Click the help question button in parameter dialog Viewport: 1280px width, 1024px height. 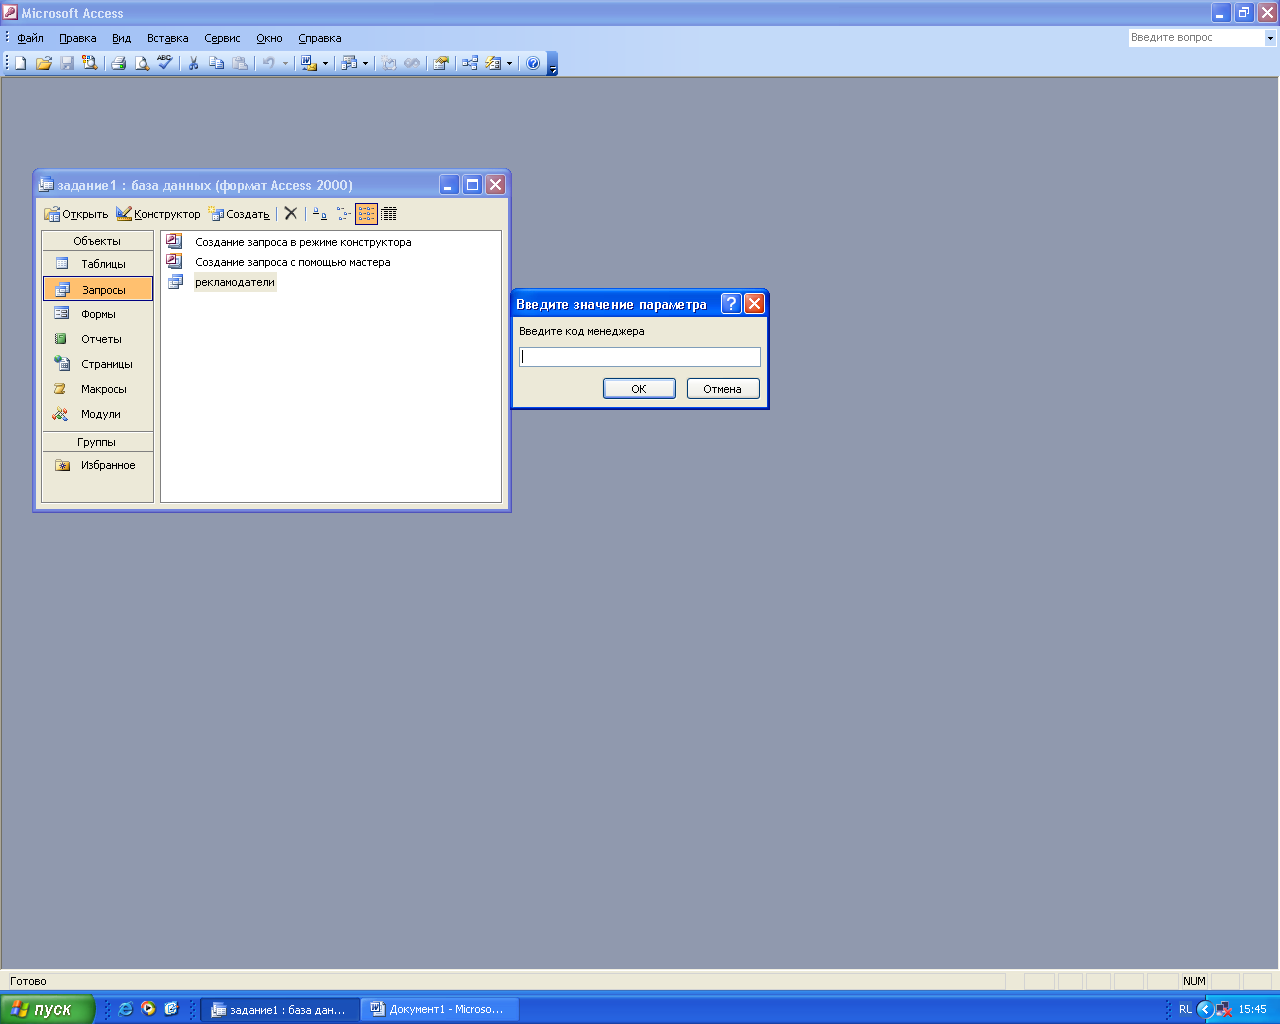pos(731,304)
